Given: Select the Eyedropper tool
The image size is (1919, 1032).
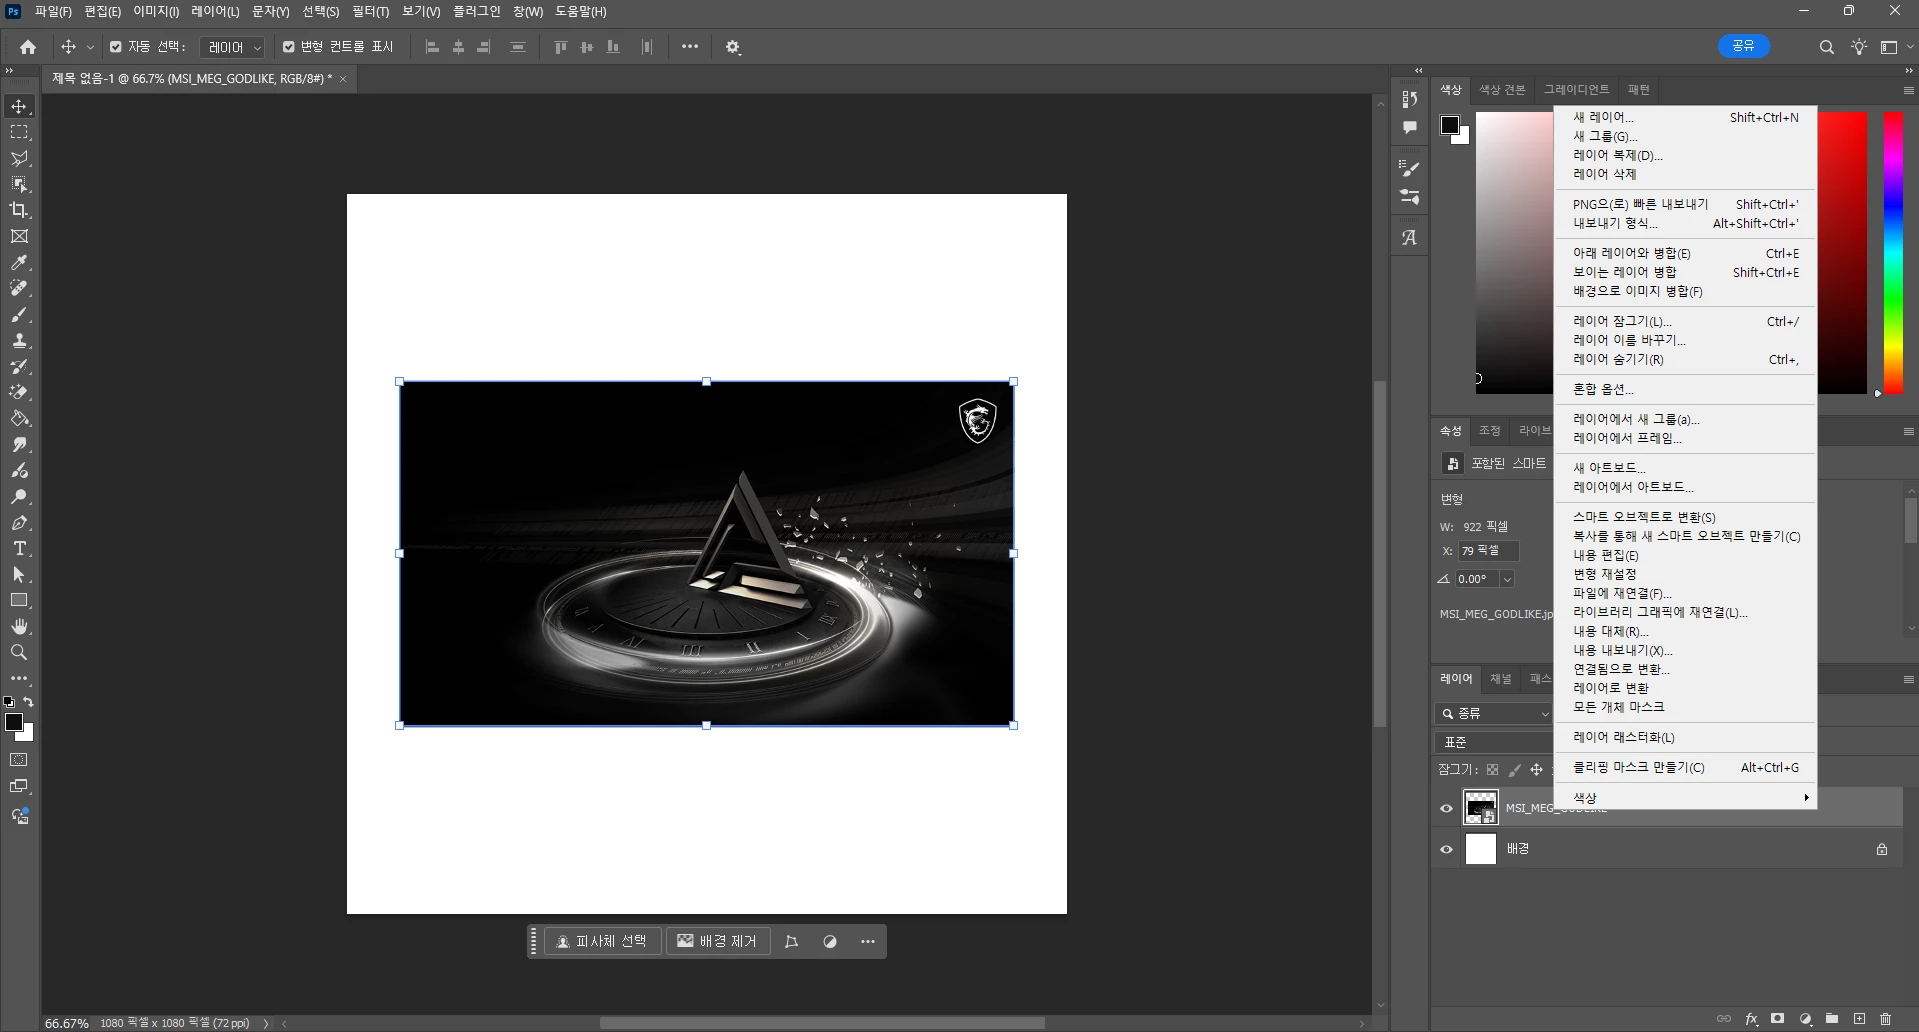Looking at the screenshot, I should click(19, 262).
